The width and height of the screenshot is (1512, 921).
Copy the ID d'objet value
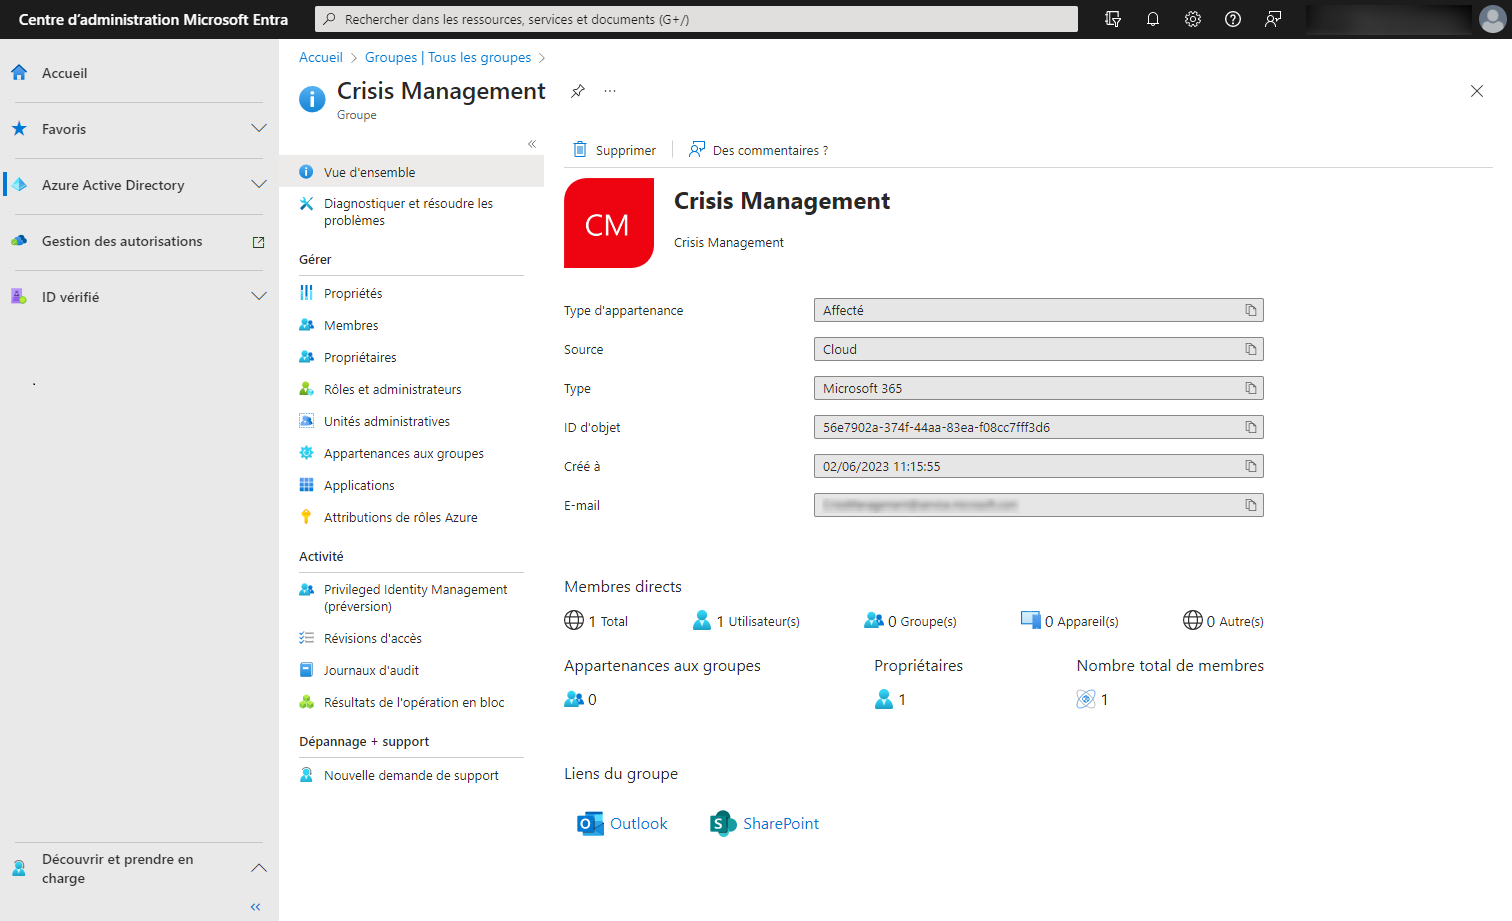point(1251,427)
